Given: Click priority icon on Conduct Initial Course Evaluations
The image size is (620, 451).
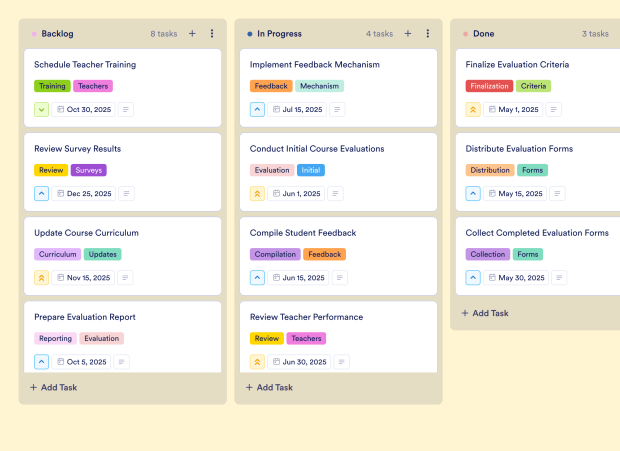Looking at the screenshot, I should tap(257, 194).
